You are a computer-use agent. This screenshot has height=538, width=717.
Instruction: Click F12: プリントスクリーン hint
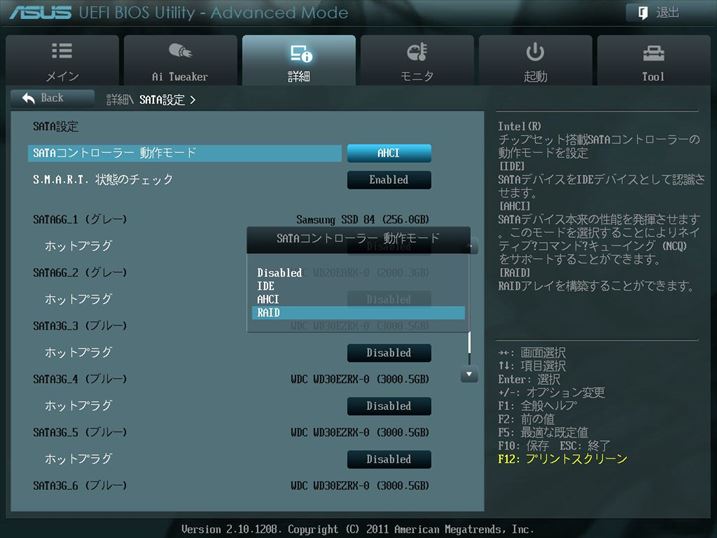[562, 459]
